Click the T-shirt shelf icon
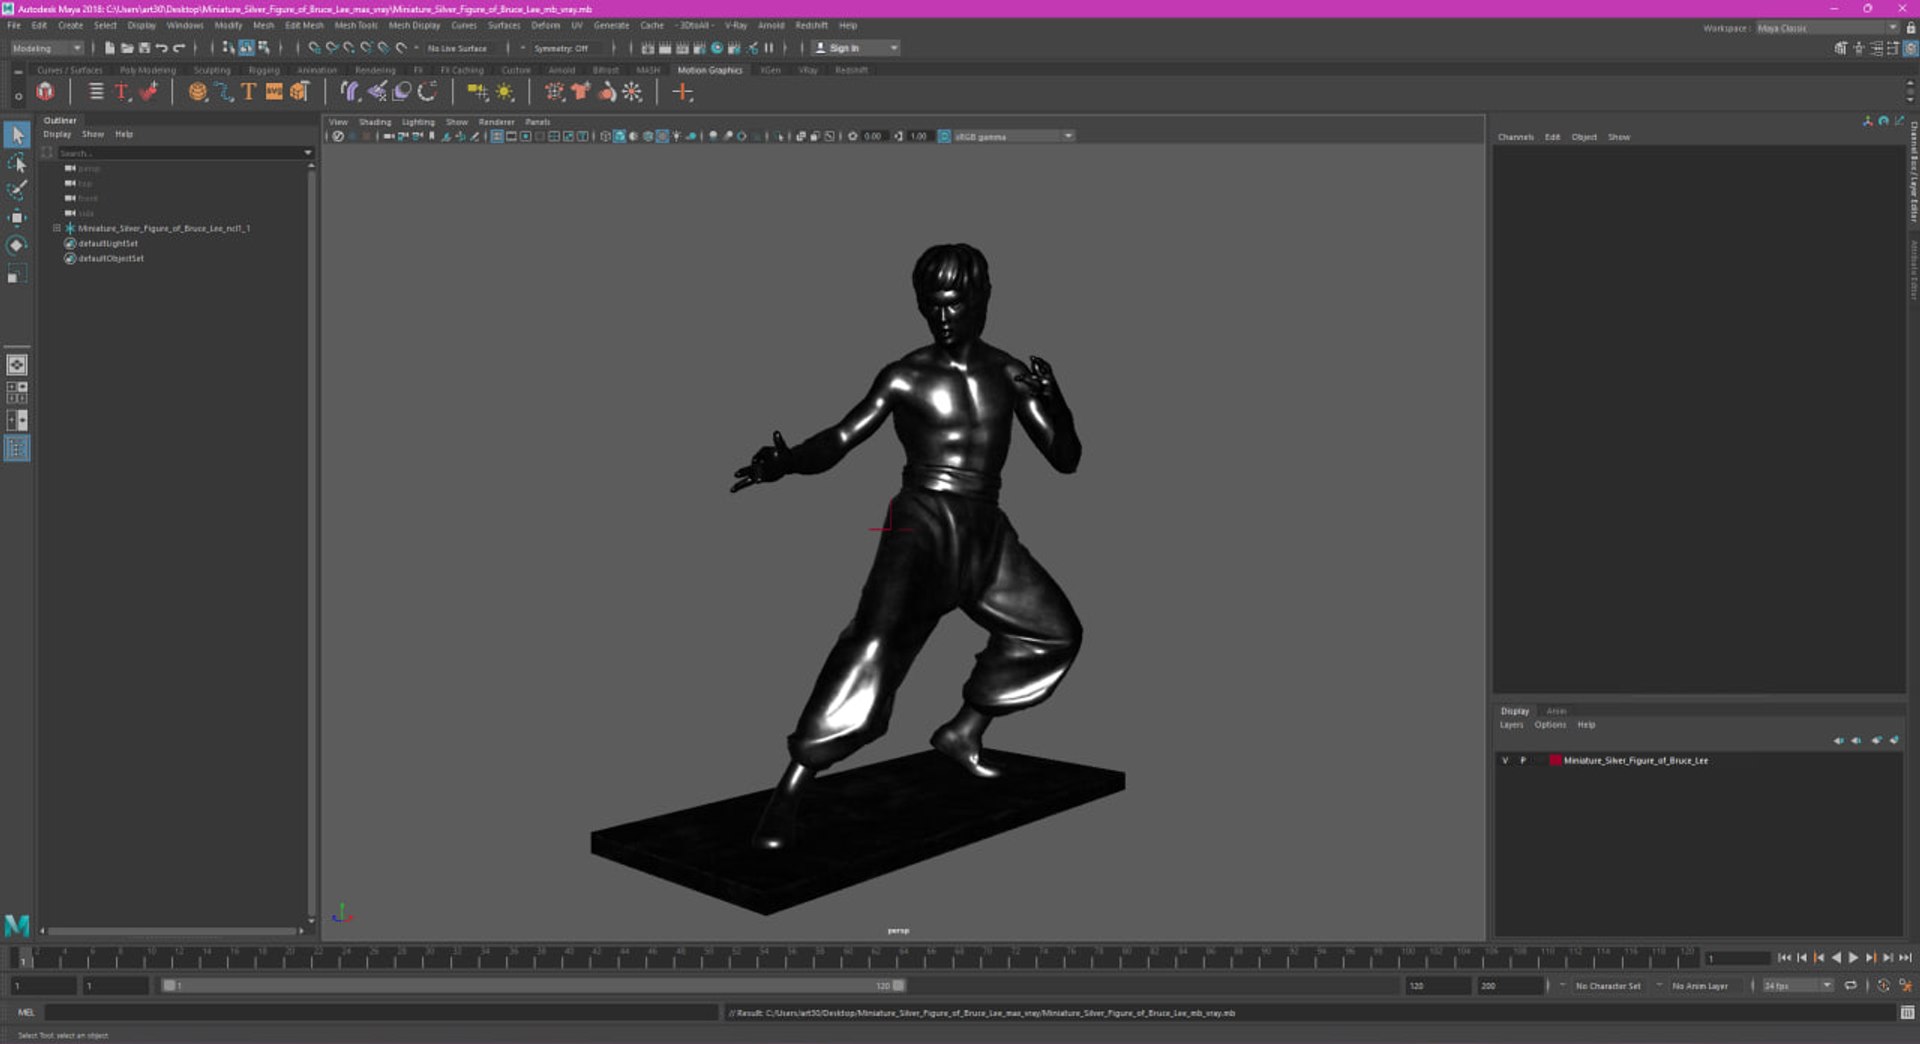 click(580, 92)
